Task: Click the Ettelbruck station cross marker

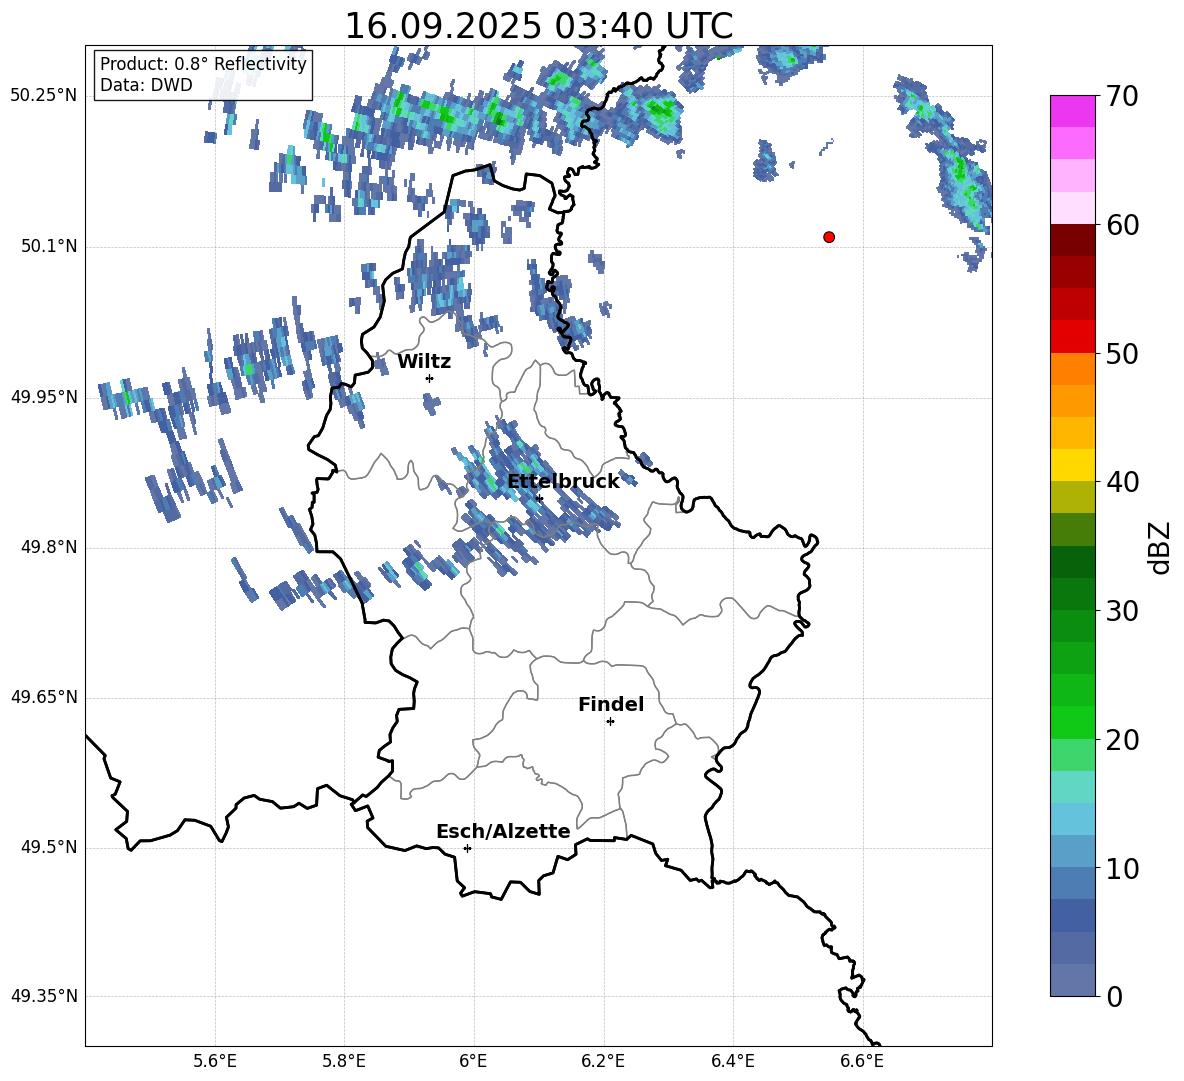Action: click(538, 498)
